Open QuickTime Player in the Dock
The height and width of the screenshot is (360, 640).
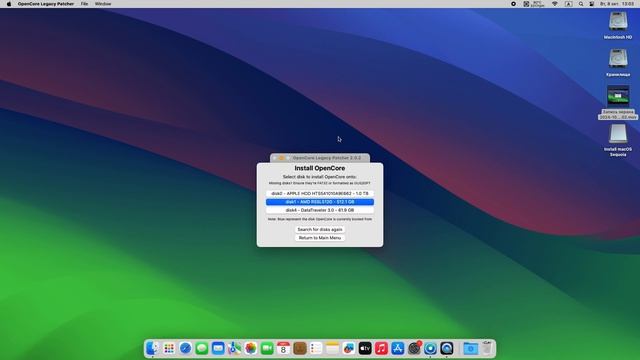pyautogui.click(x=447, y=348)
